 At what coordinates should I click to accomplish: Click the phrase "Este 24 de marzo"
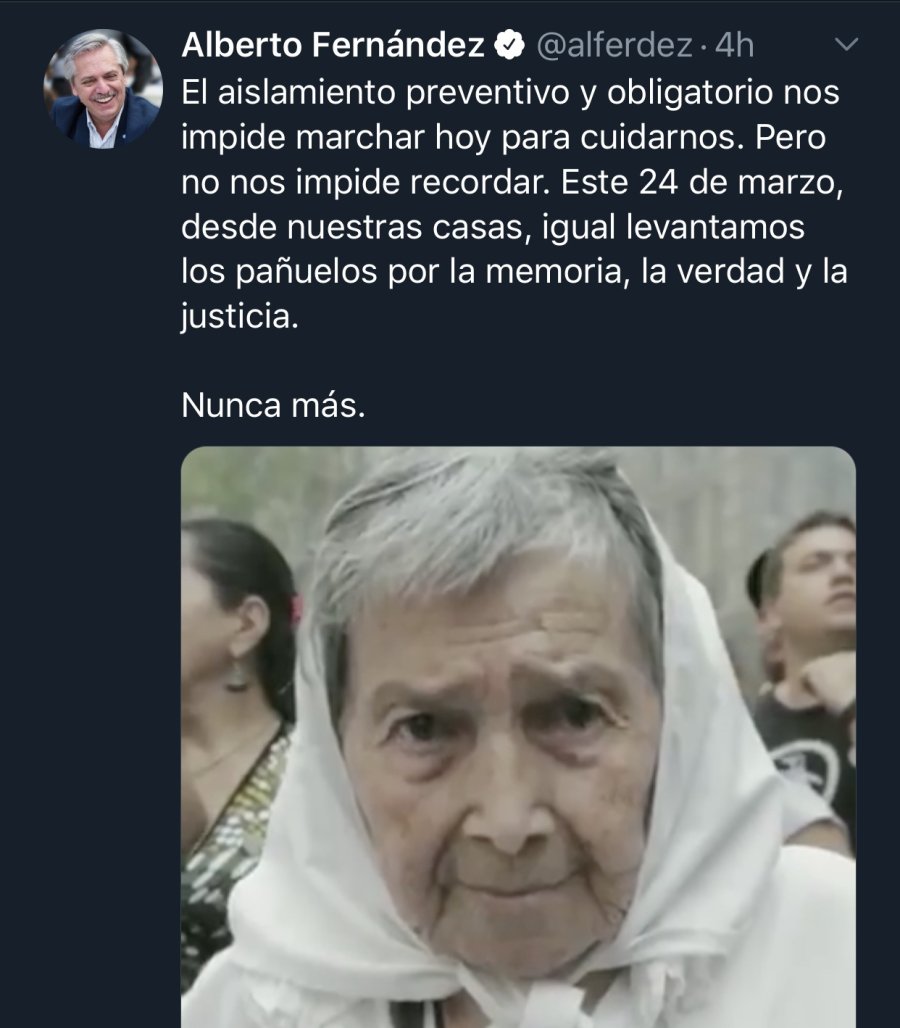(702, 182)
